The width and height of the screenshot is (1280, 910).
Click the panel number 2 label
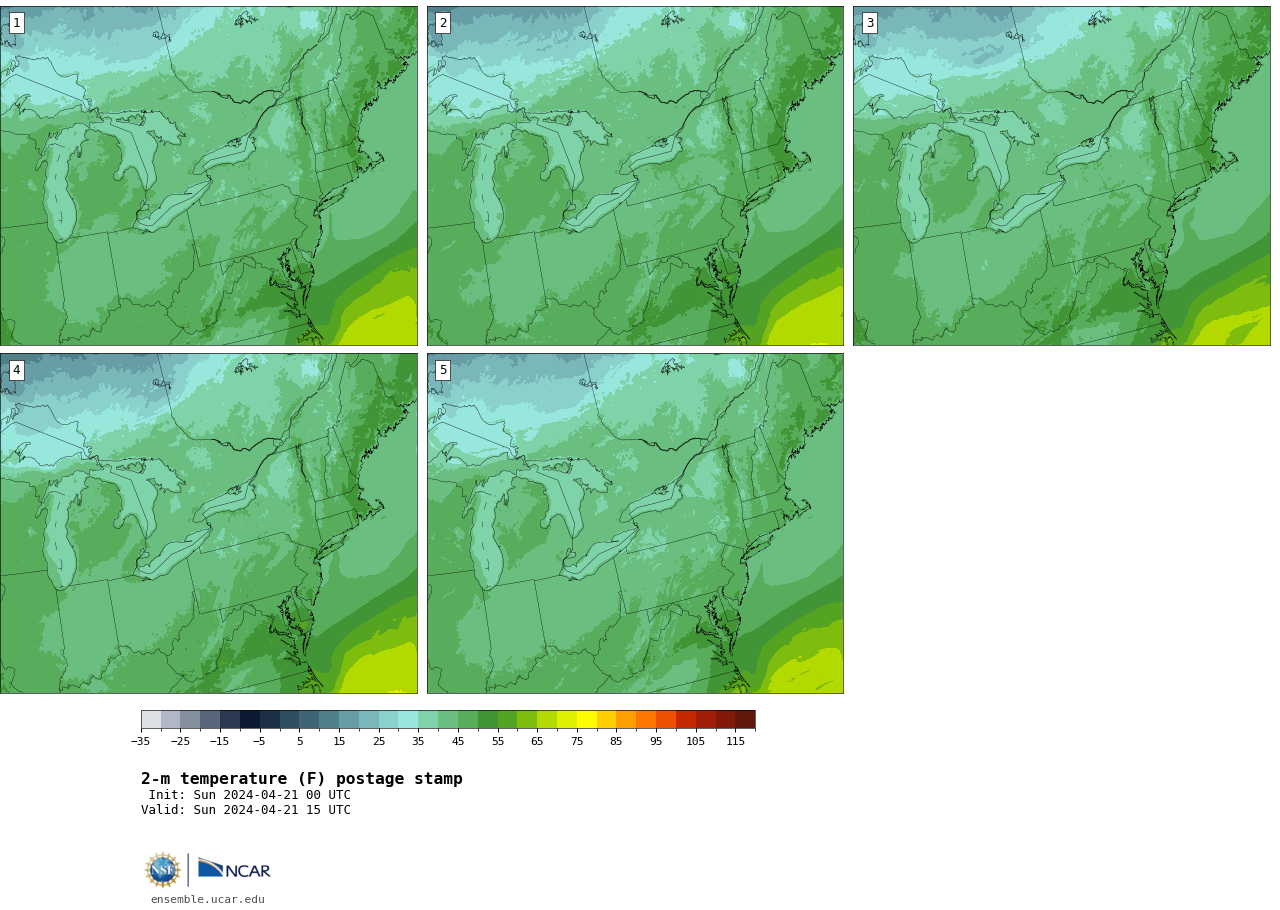coord(443,23)
